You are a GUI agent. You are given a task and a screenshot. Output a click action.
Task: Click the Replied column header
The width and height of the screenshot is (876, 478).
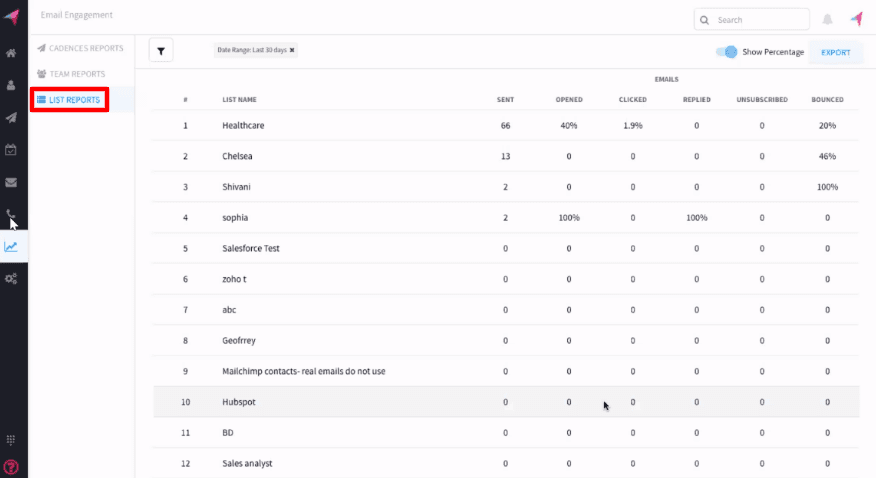point(697,99)
